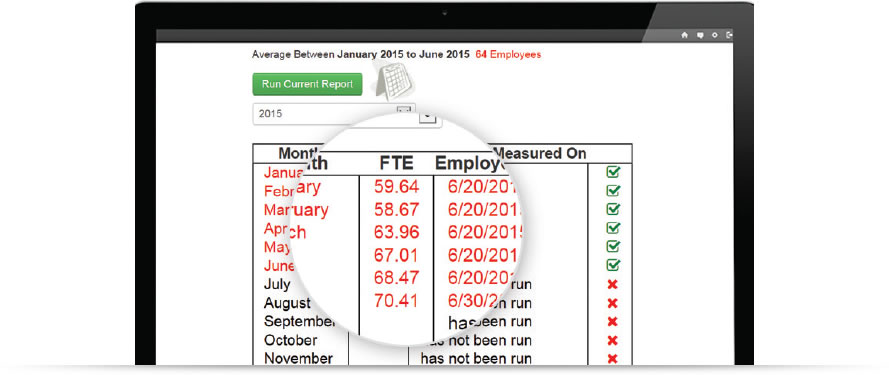Click red X status for October
Viewport: 889px width, 375px height.
[x=612, y=340]
